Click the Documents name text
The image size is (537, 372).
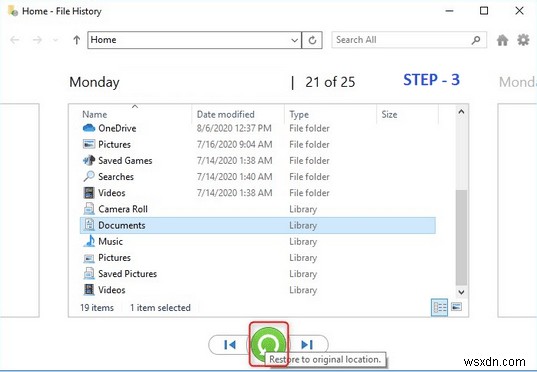pyautogui.click(x=122, y=225)
